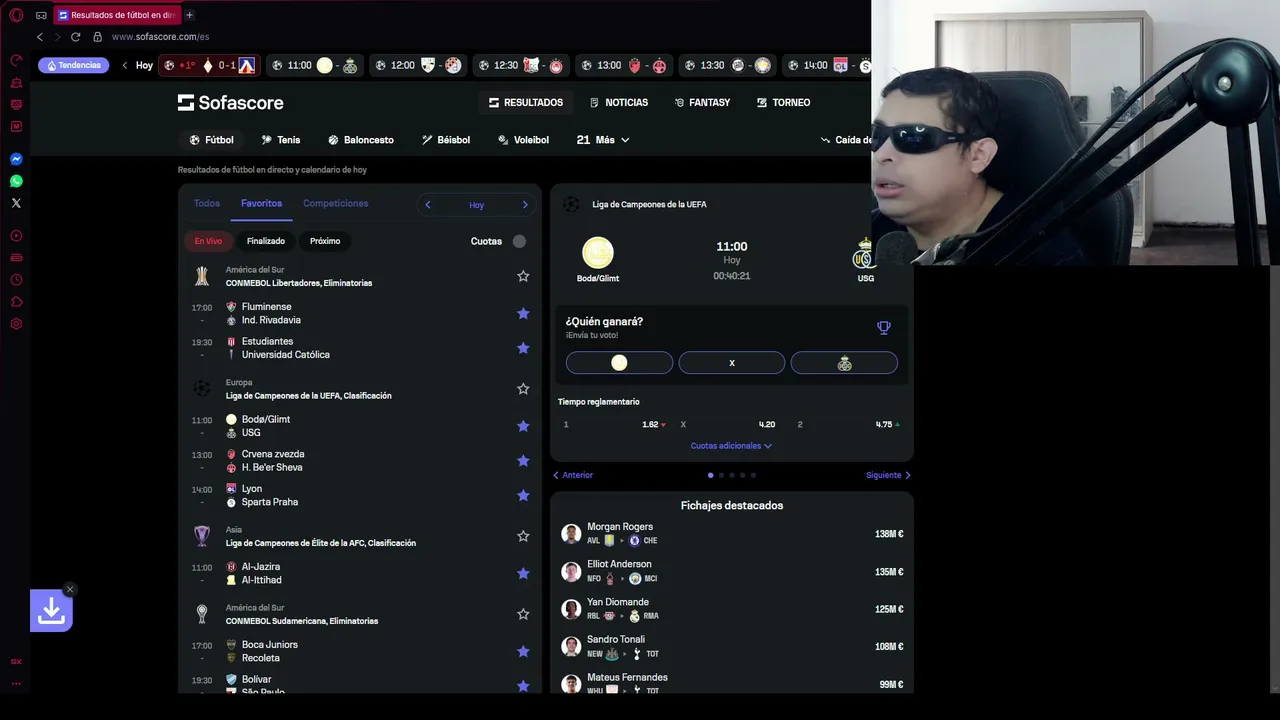Viewport: 1280px width, 720px height.
Task: Click the address bar URL field
Action: (x=160, y=37)
